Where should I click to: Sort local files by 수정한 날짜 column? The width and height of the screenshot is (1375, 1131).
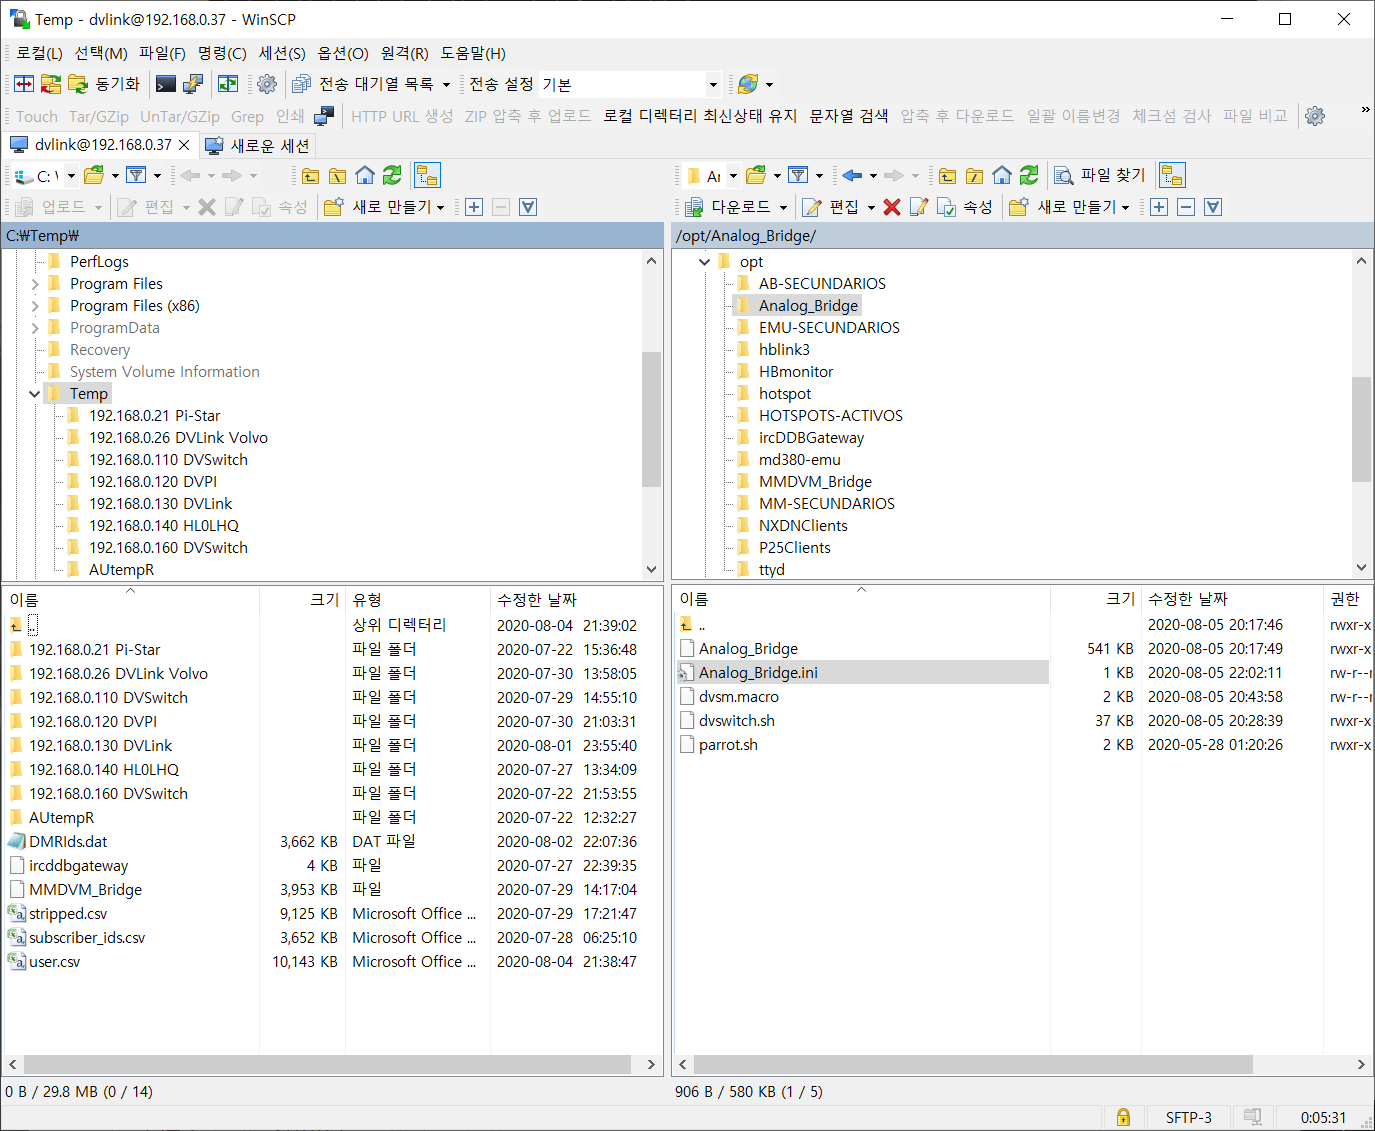pyautogui.click(x=537, y=600)
